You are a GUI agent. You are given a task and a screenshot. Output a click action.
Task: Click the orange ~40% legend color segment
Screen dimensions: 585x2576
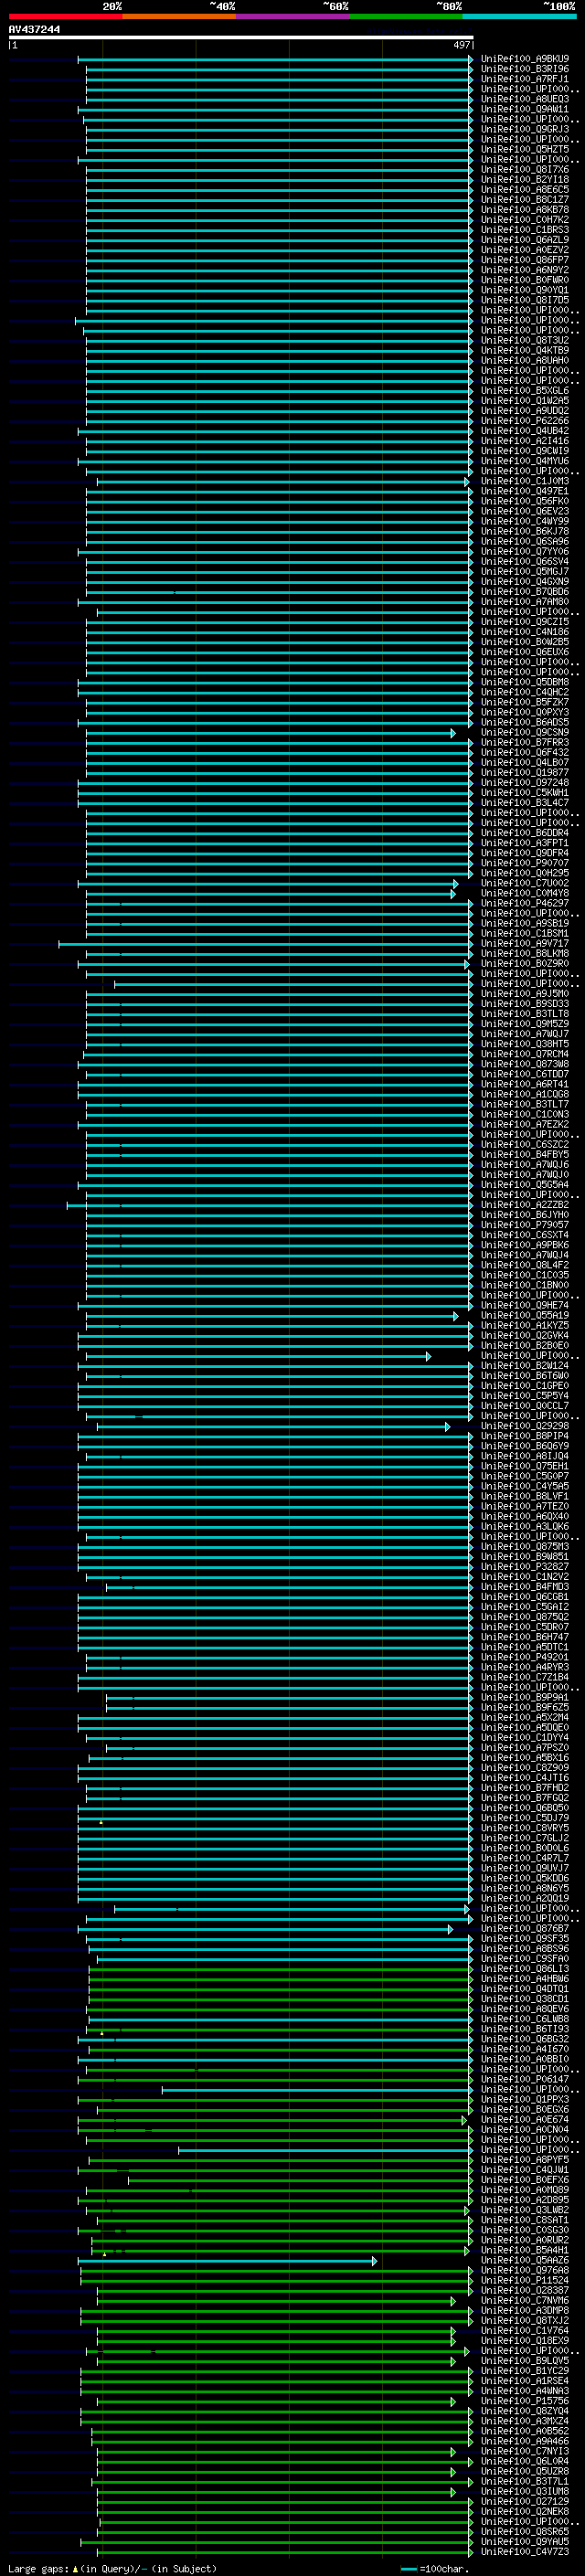click(179, 16)
